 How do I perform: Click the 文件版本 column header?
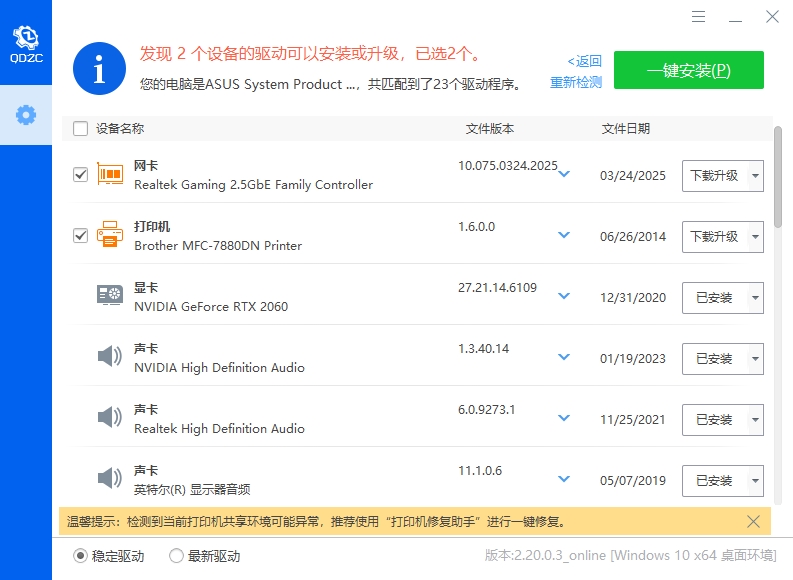(490, 128)
